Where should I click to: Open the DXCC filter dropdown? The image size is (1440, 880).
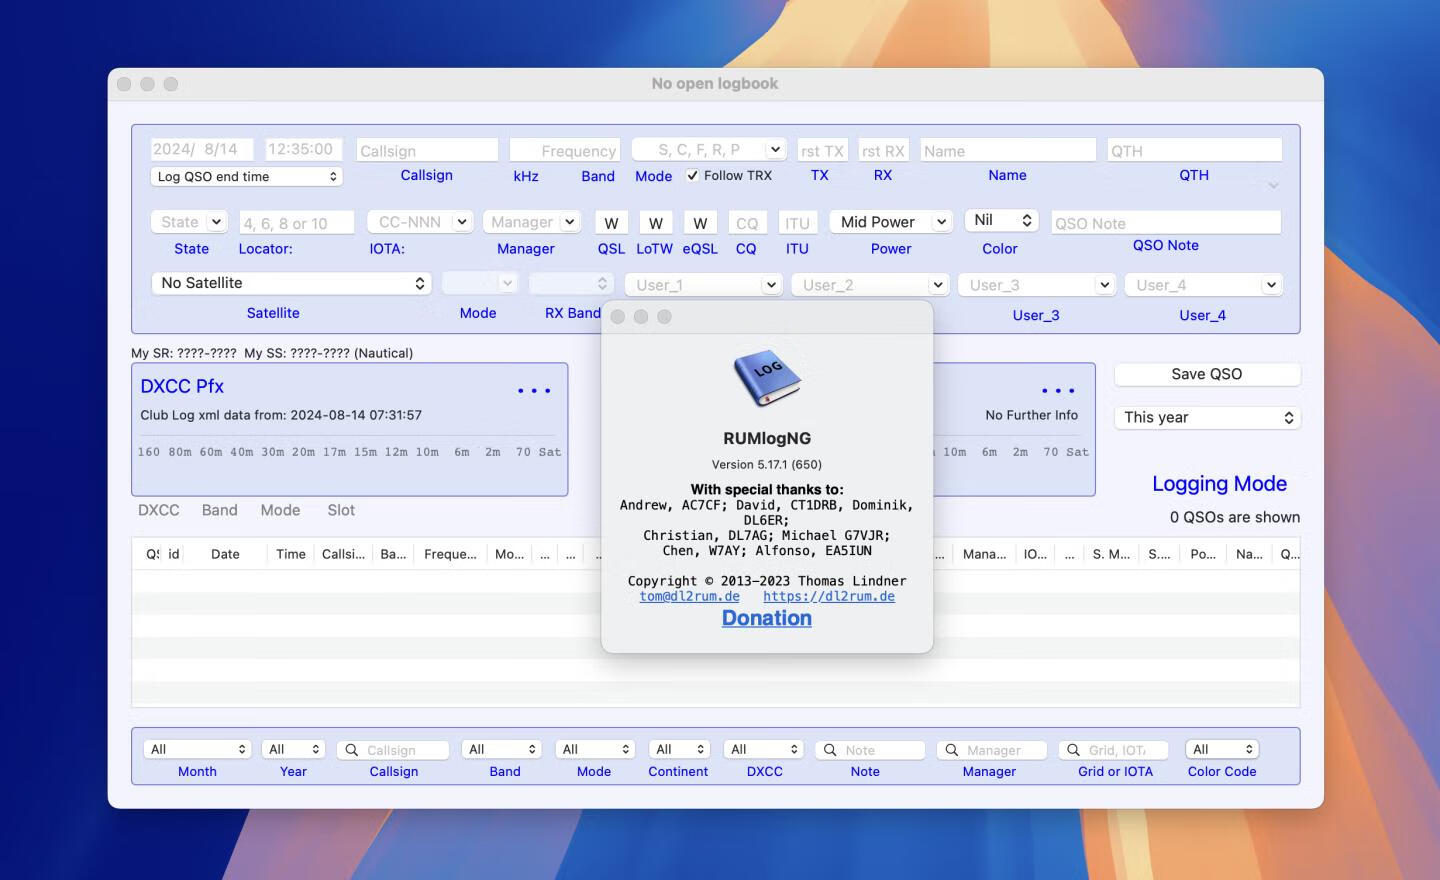pyautogui.click(x=763, y=749)
